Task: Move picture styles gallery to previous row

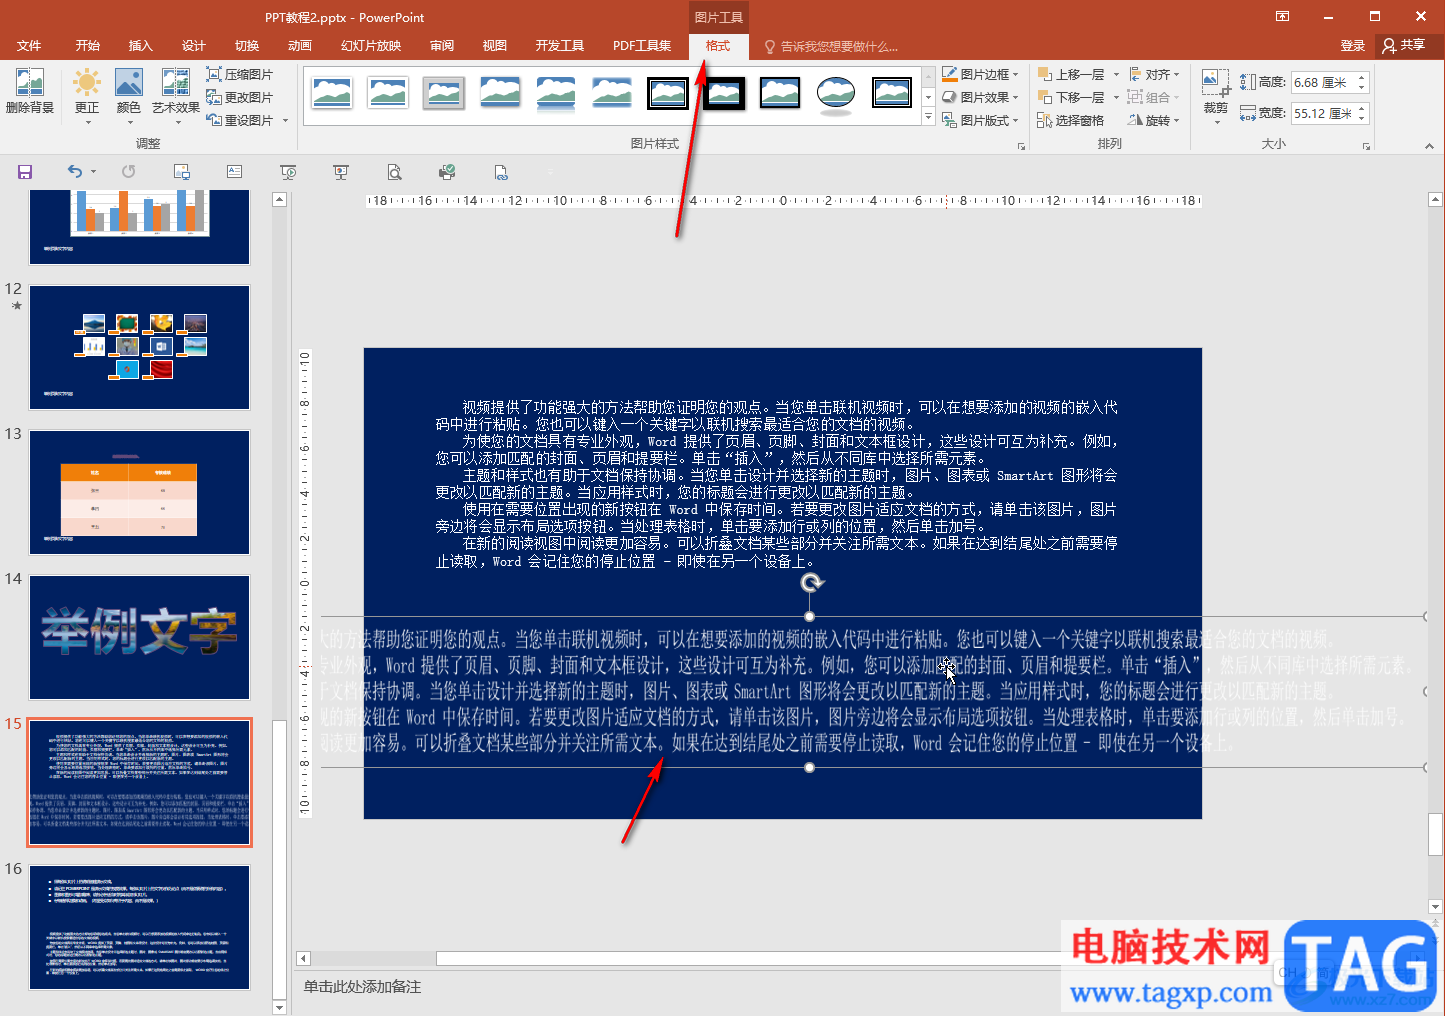Action: [928, 76]
